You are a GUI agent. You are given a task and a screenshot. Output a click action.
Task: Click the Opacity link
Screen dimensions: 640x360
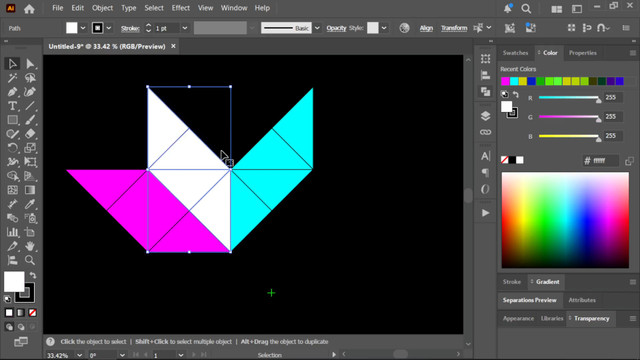(336, 28)
